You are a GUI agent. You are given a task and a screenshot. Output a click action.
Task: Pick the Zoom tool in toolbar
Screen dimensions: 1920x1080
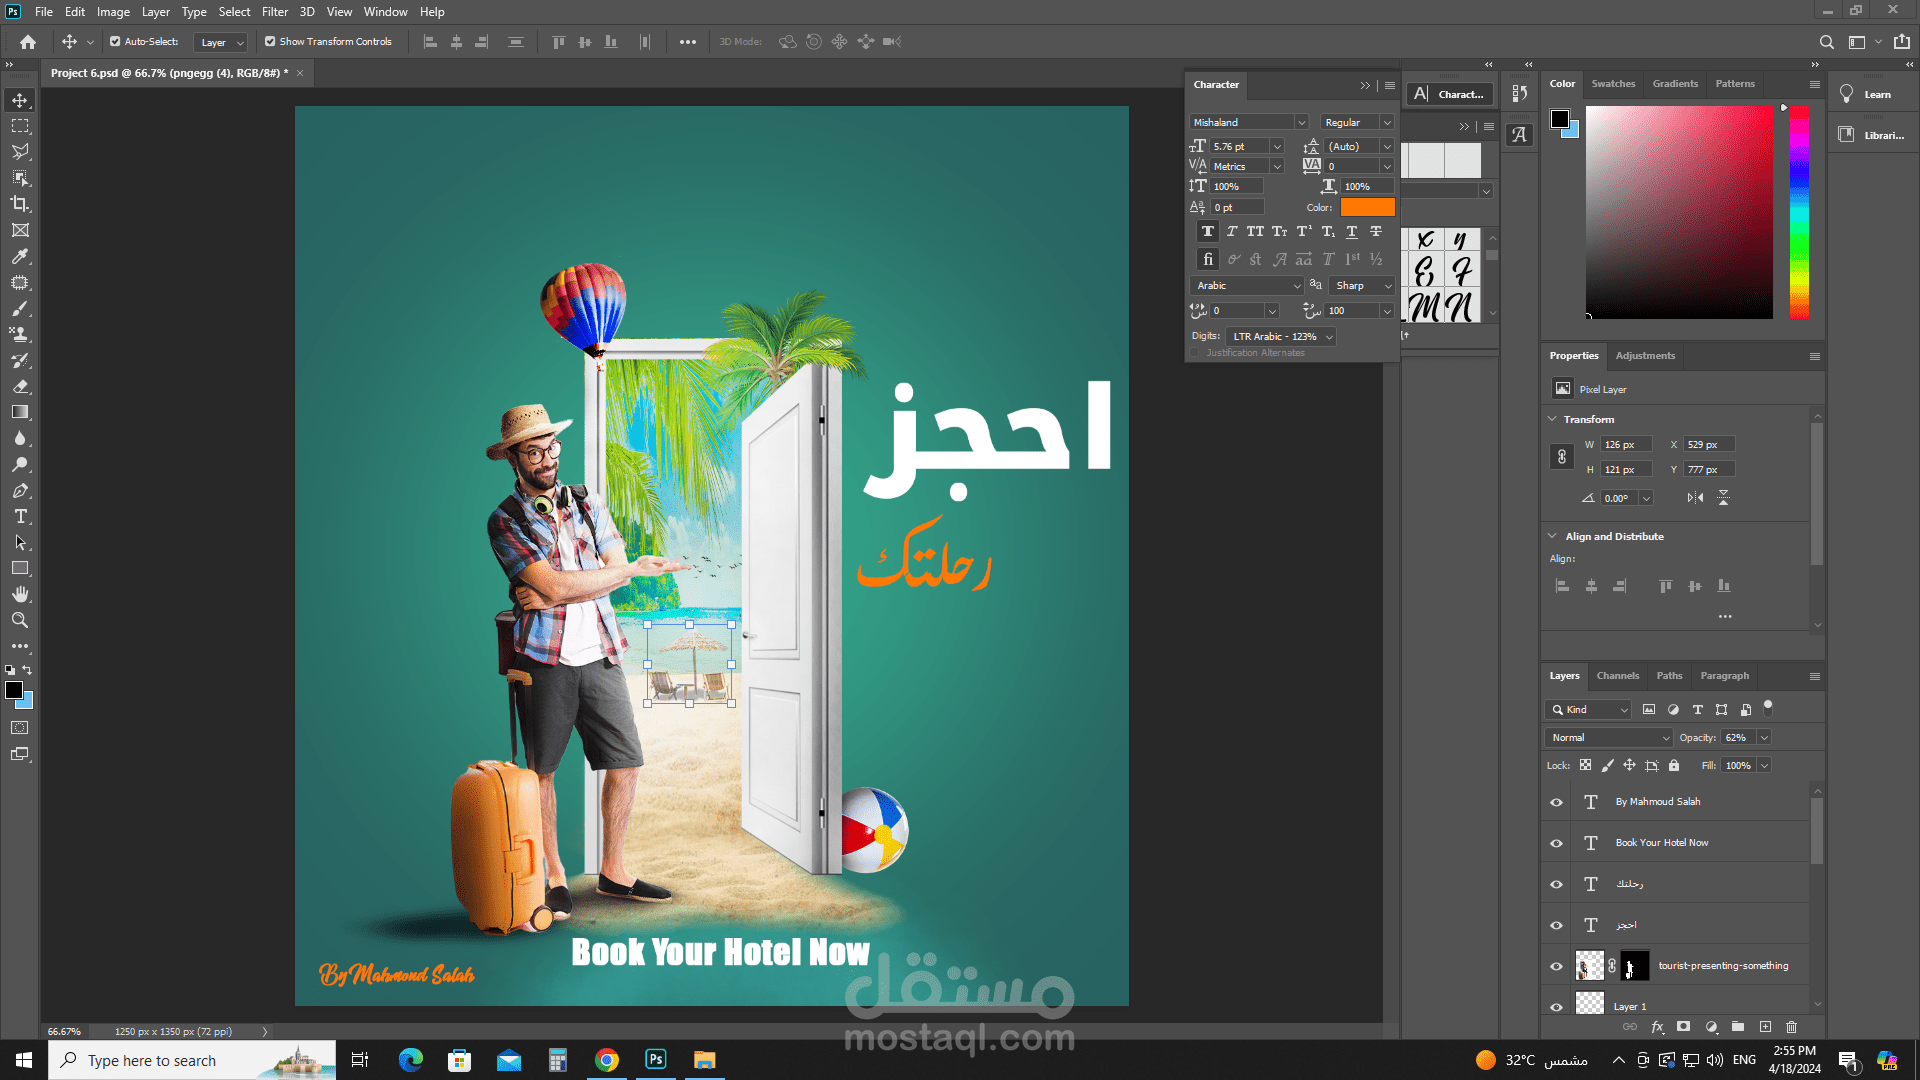tap(20, 621)
